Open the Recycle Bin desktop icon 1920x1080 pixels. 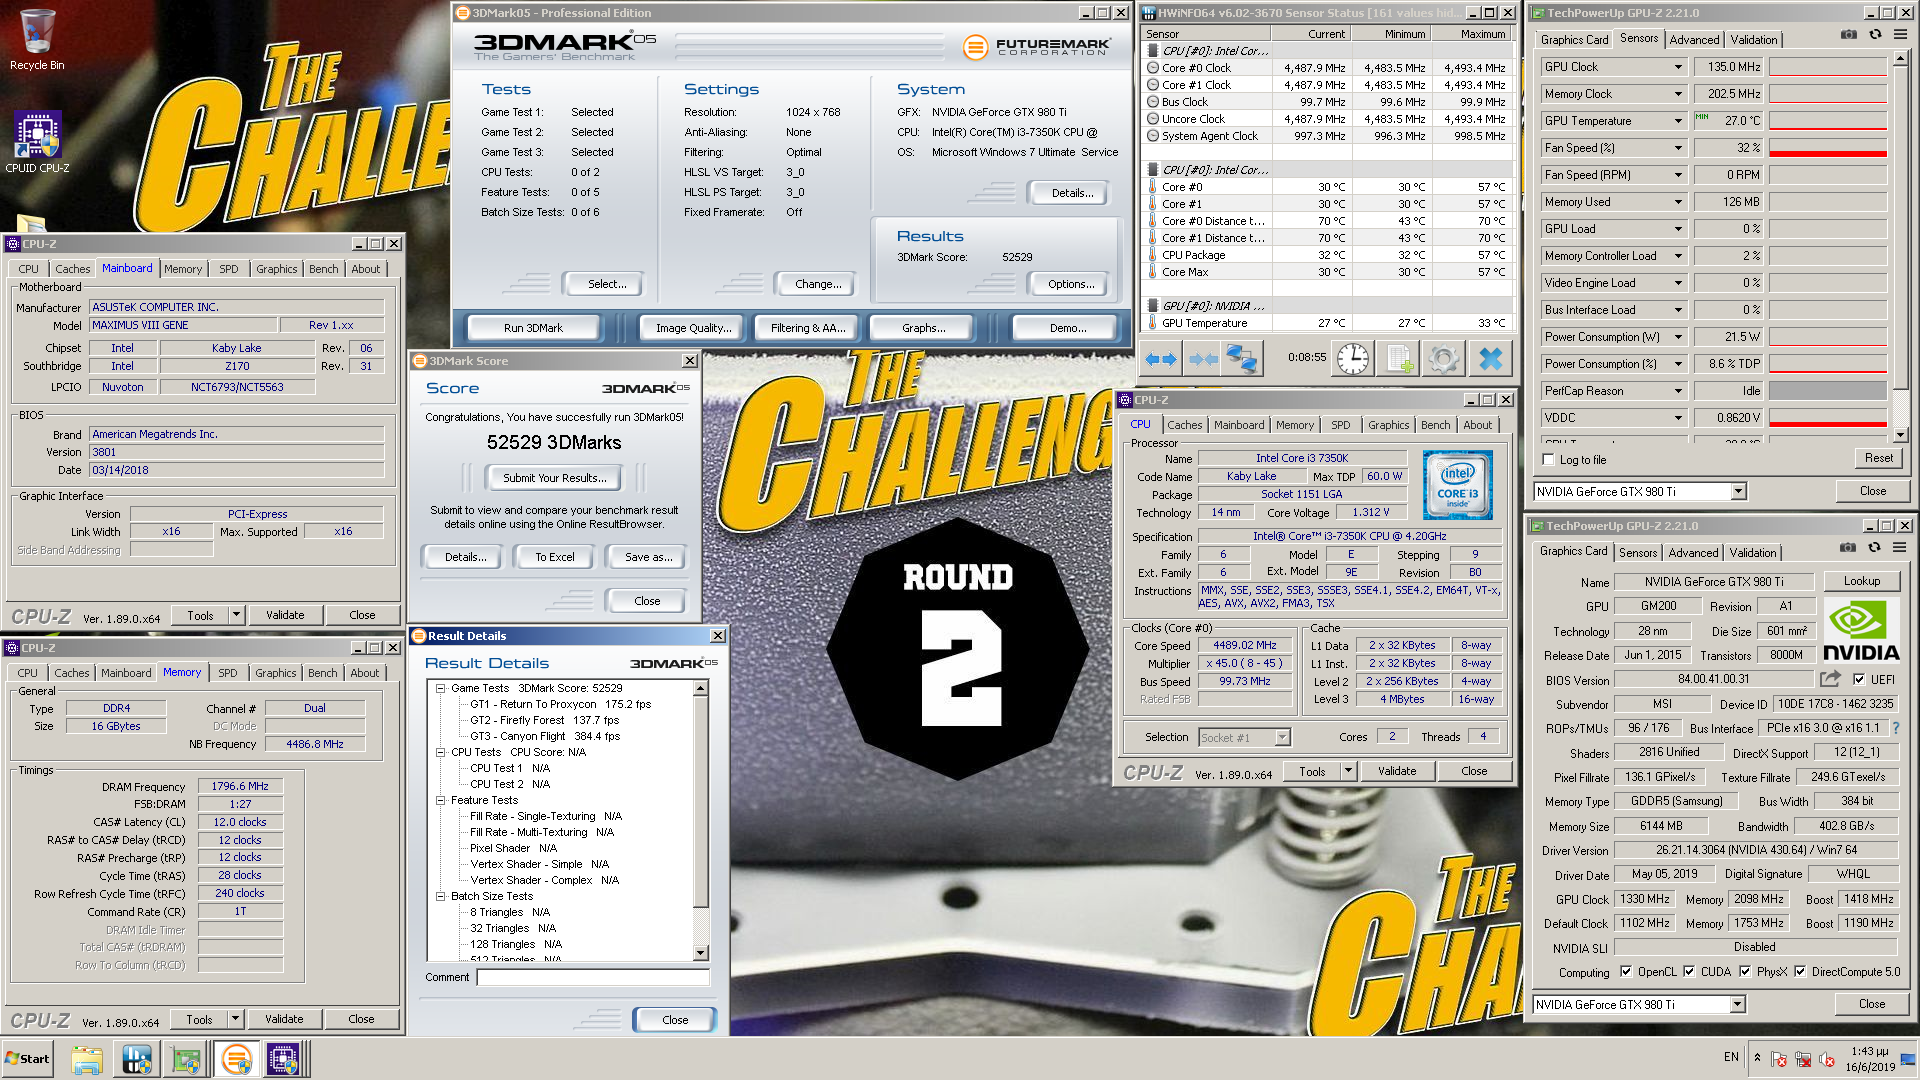37,40
